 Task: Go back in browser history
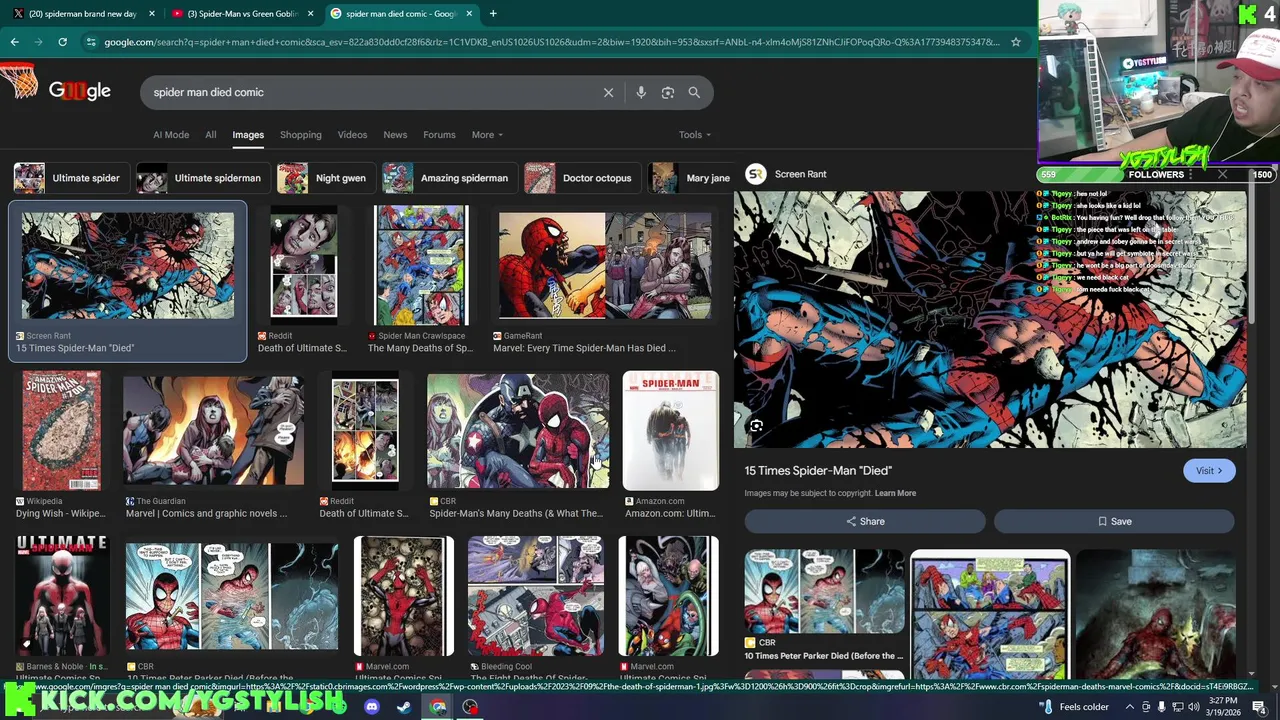14,42
